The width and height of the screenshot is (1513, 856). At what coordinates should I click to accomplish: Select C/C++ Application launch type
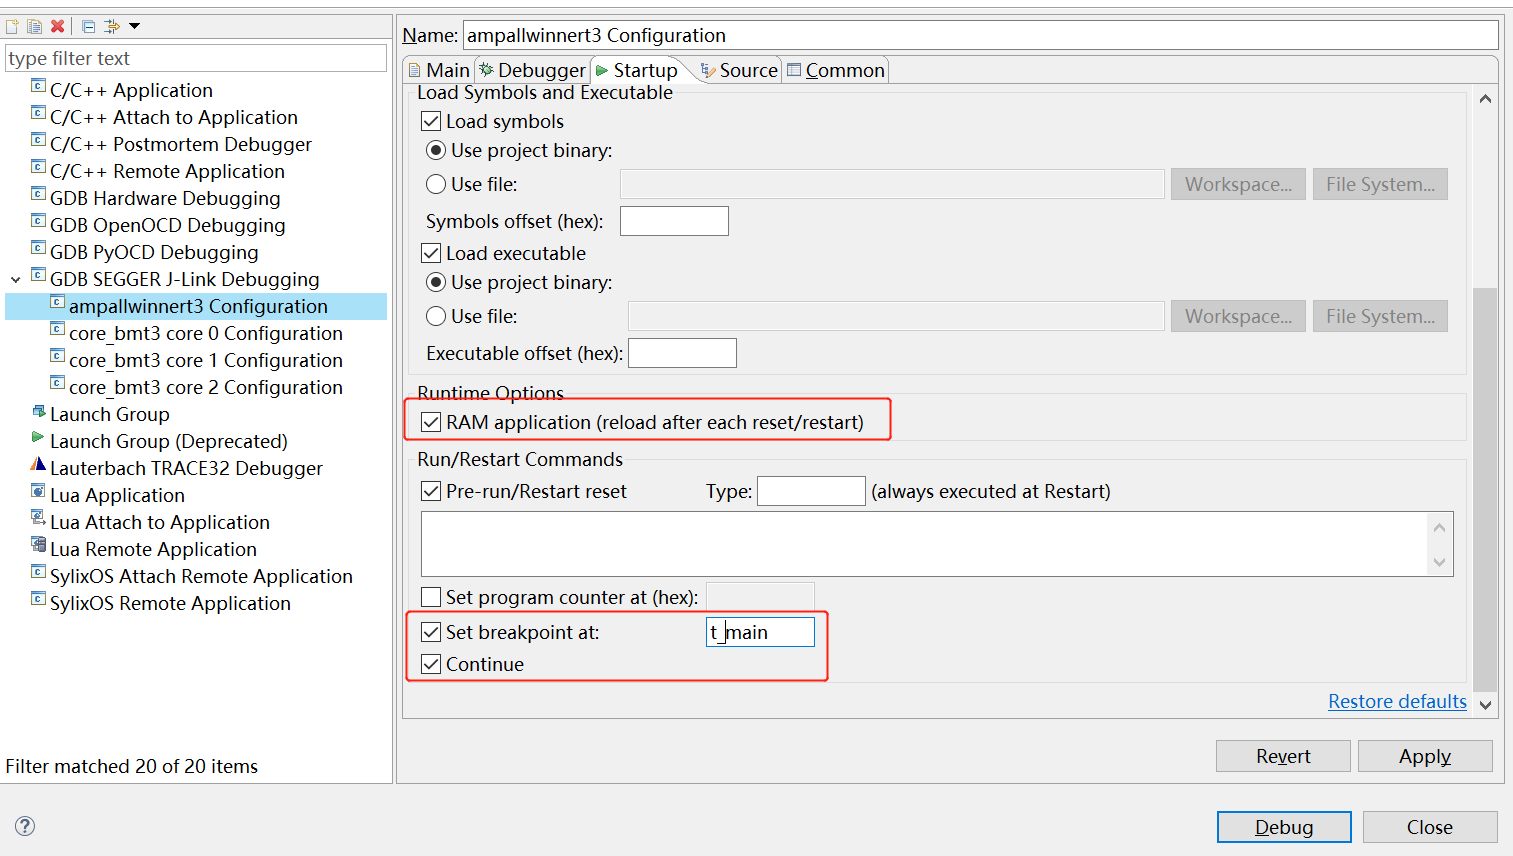(131, 90)
